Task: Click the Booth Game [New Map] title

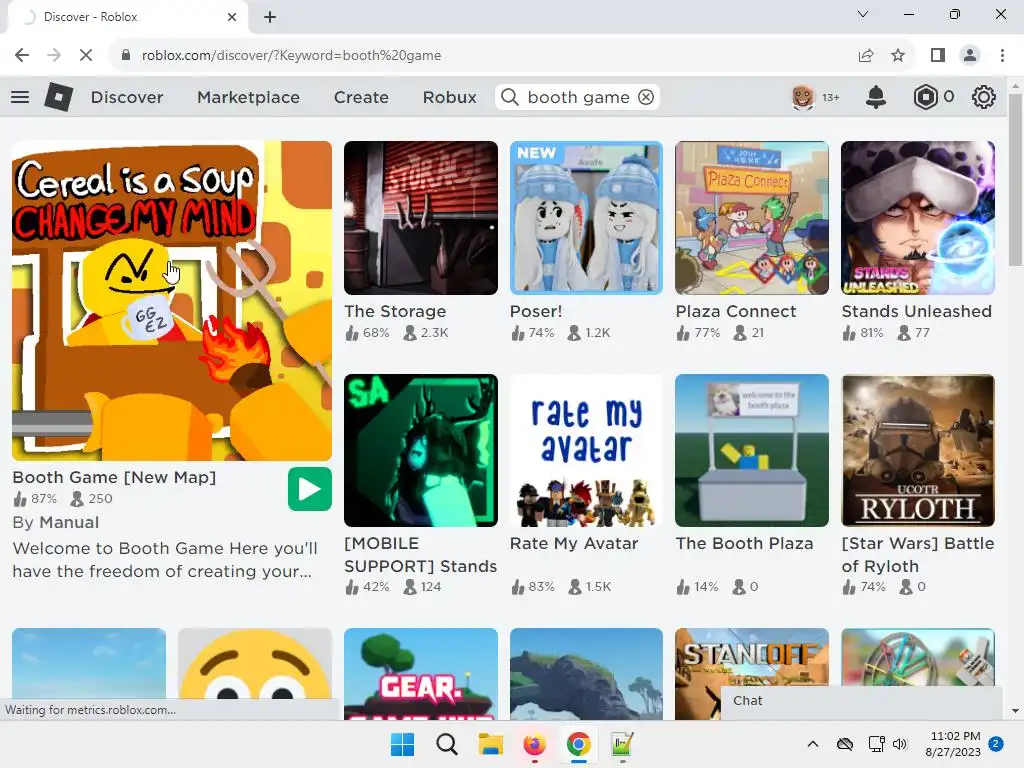Action: (114, 477)
